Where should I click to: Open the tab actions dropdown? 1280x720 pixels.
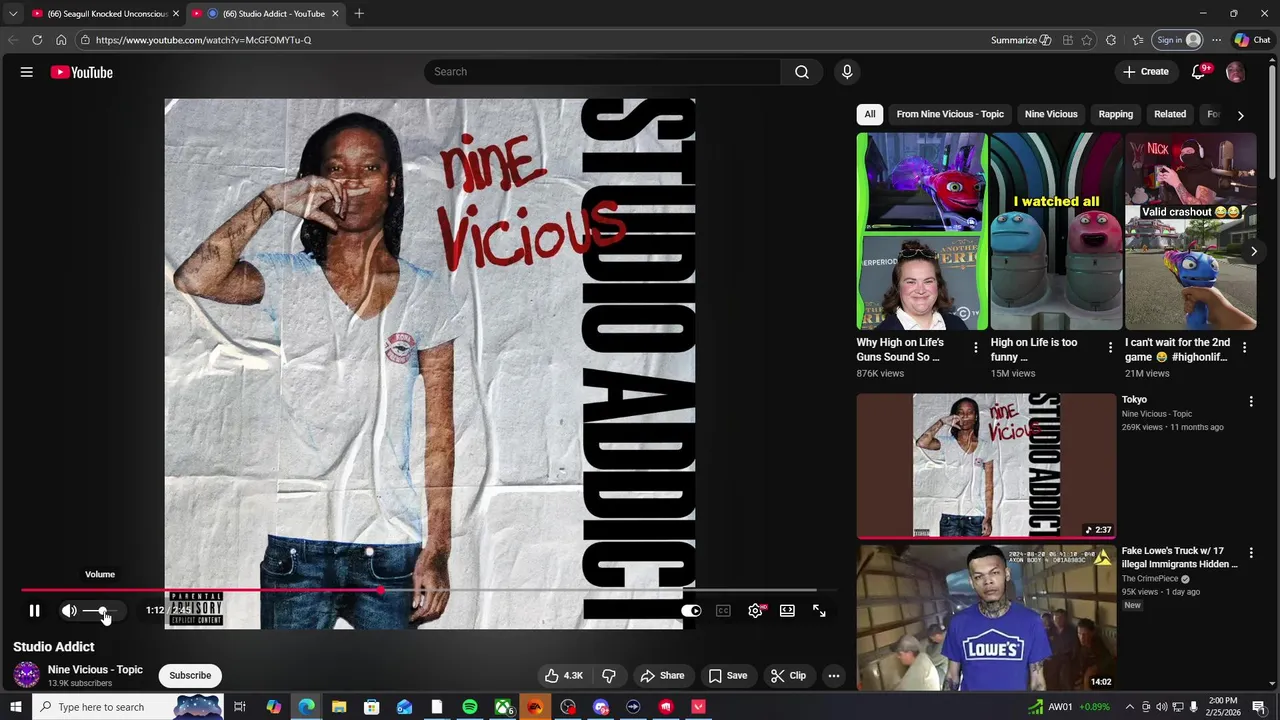[13, 14]
